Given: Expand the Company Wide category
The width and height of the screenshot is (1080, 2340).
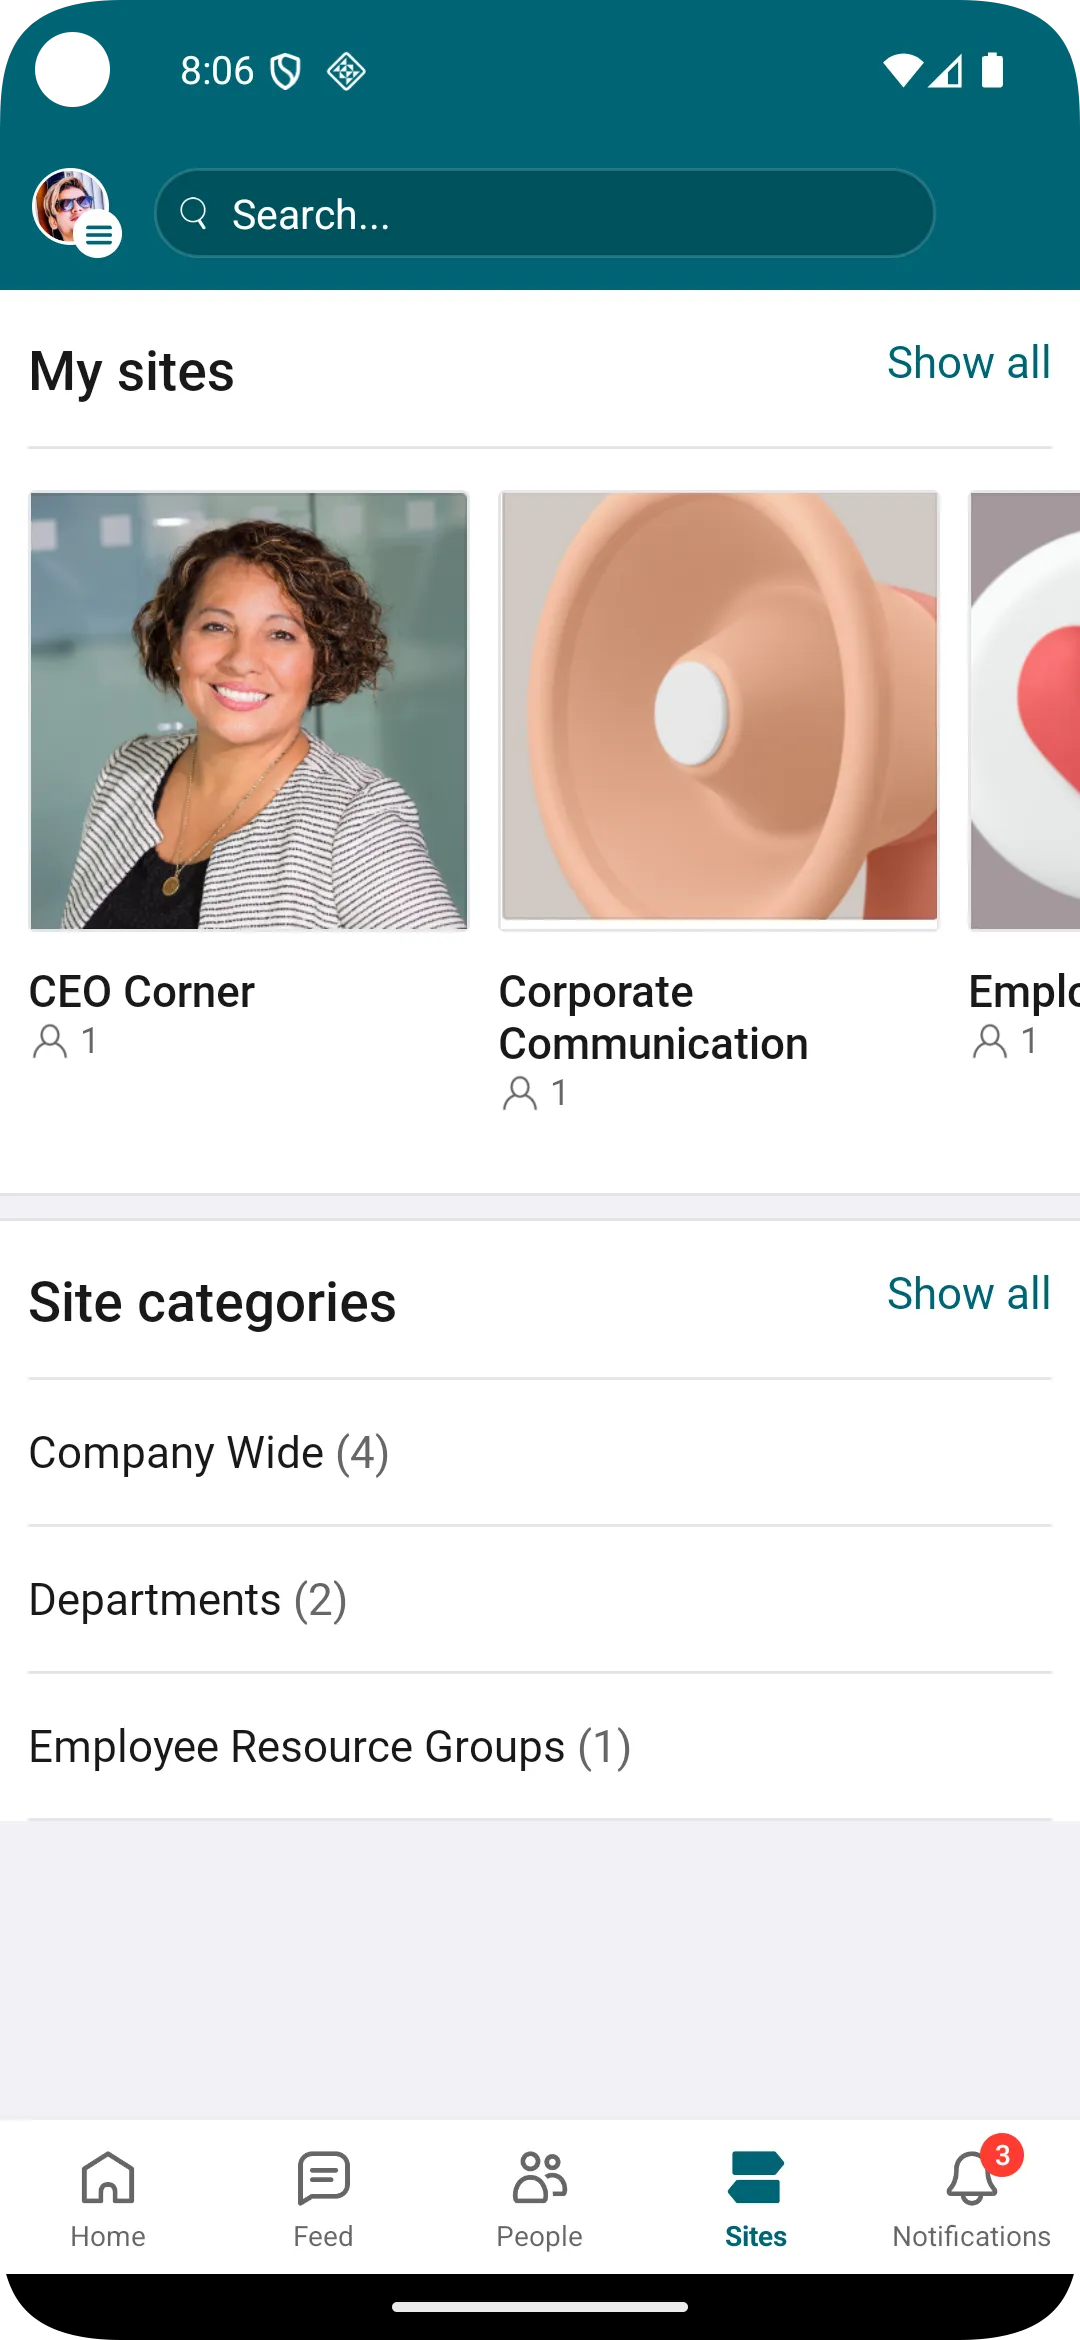Looking at the screenshot, I should pos(209,1453).
